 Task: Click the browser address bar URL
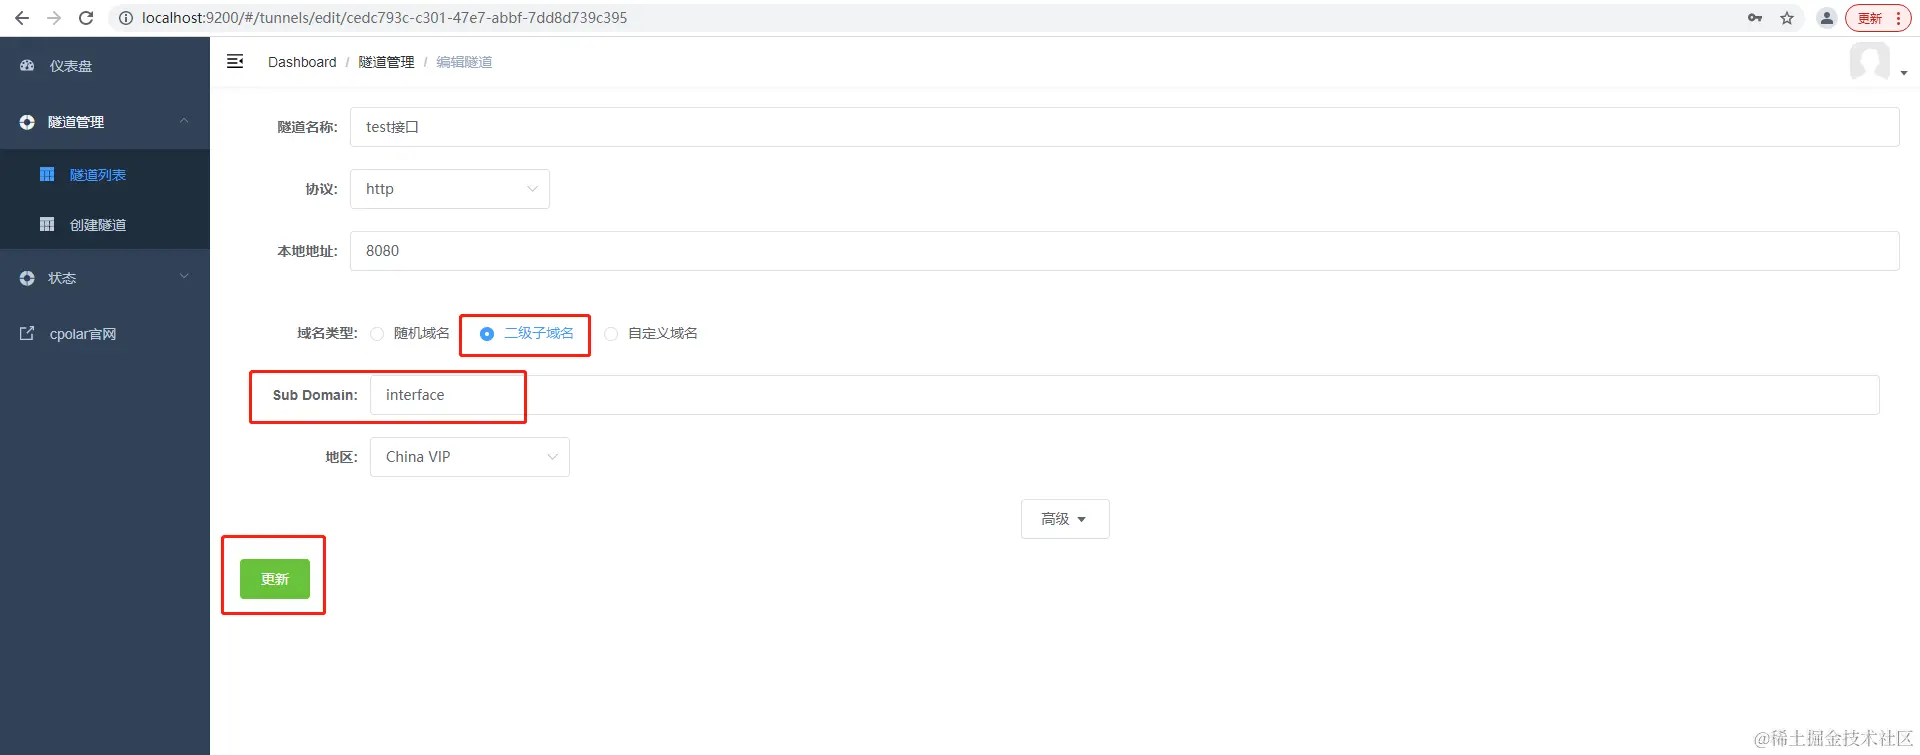[384, 18]
